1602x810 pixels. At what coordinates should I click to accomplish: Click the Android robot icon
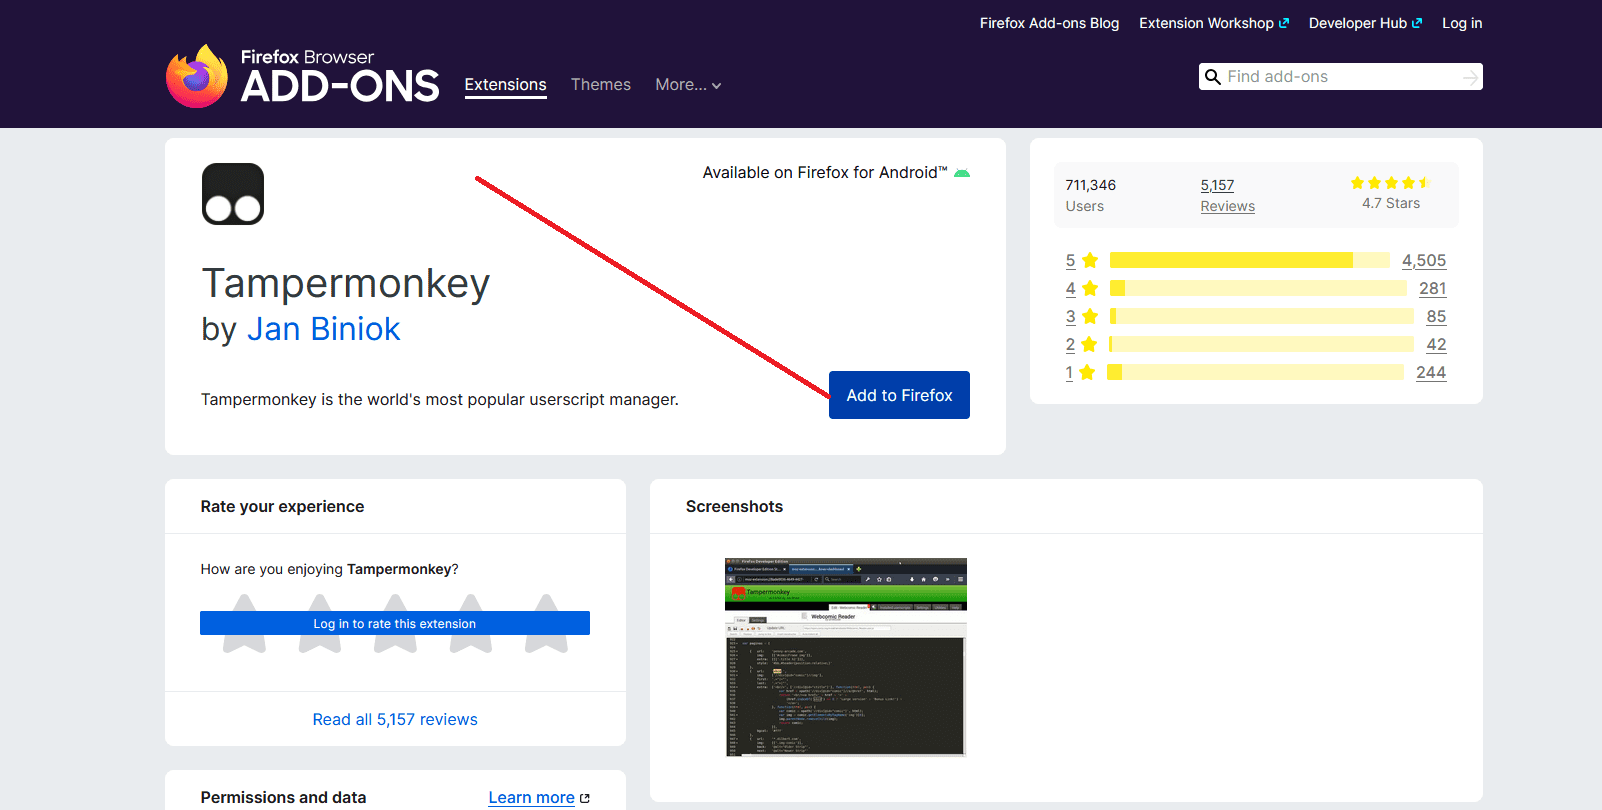click(962, 173)
